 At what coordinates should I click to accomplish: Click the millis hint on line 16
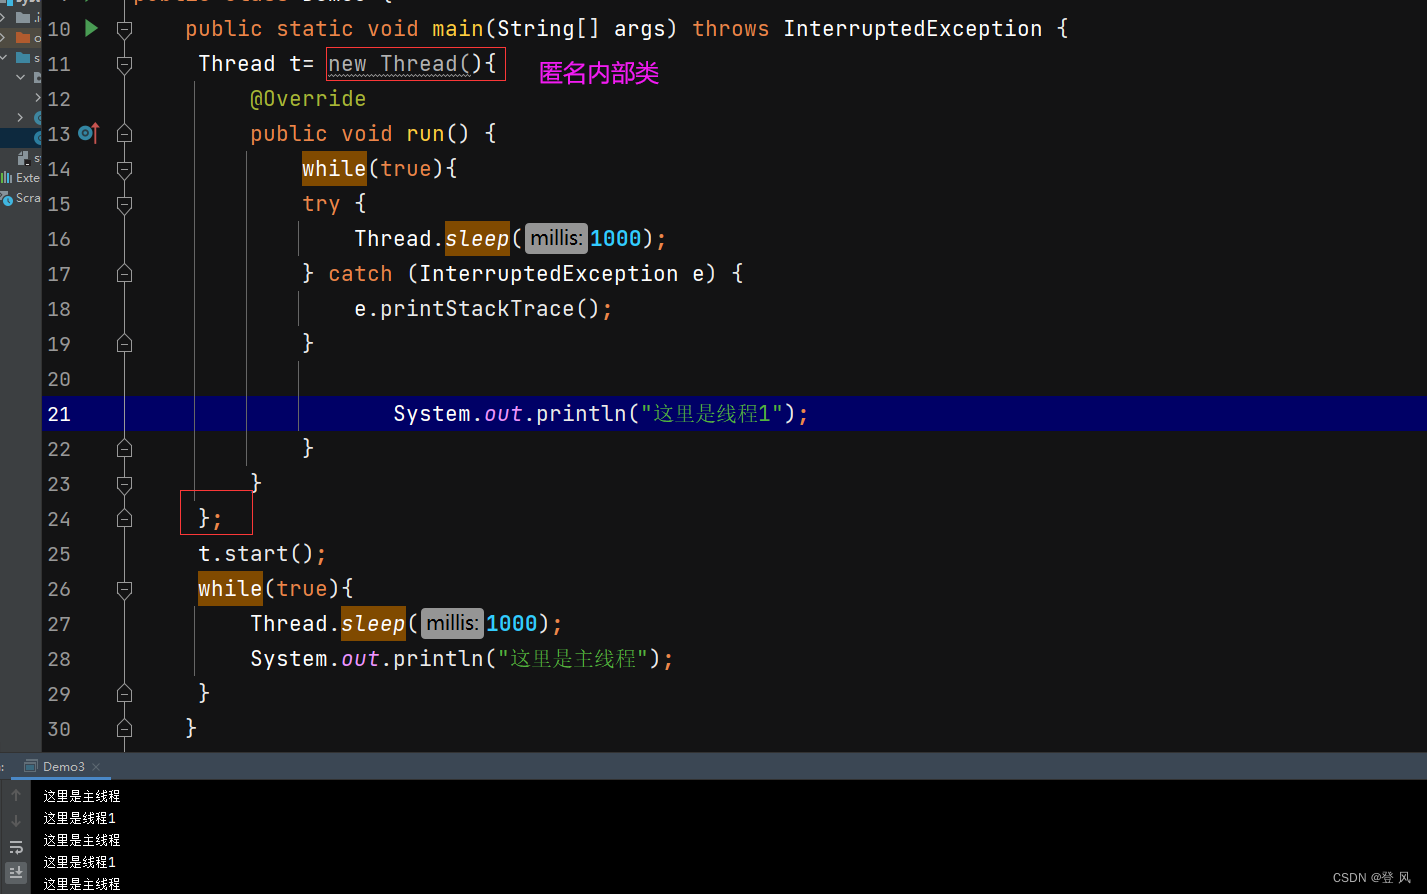tap(556, 239)
